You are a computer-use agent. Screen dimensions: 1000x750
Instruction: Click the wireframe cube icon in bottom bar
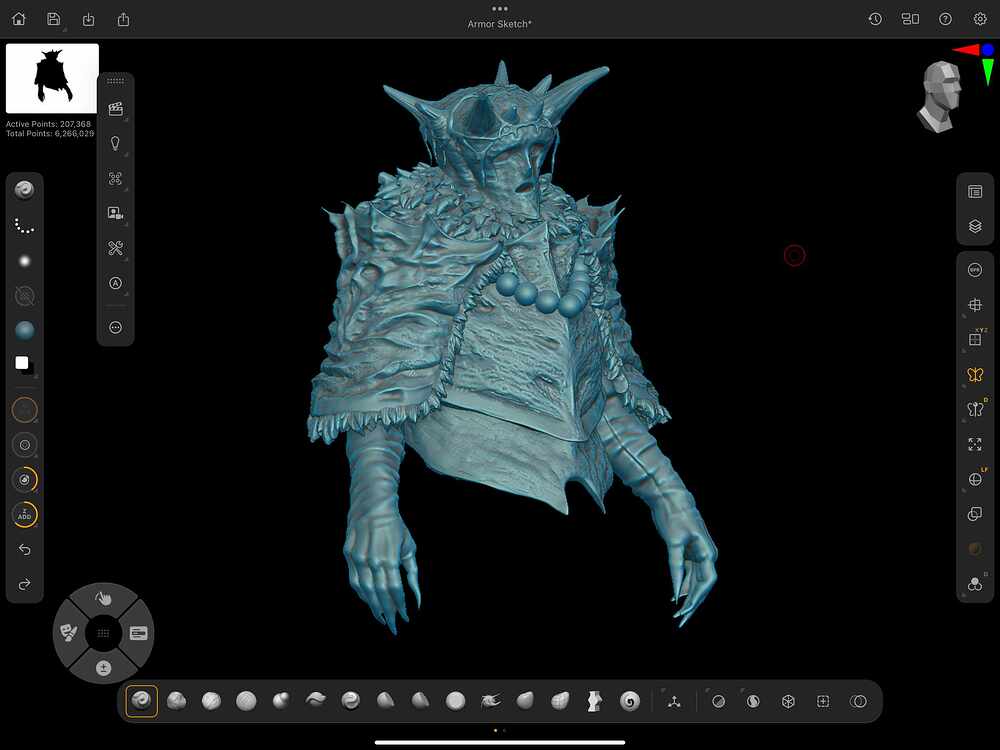click(x=788, y=702)
